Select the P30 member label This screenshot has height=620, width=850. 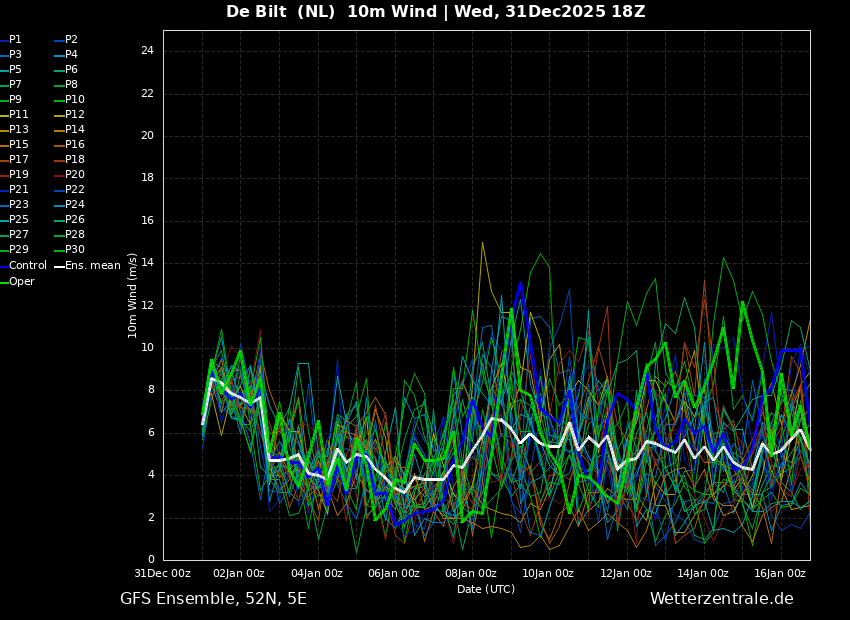click(70, 249)
